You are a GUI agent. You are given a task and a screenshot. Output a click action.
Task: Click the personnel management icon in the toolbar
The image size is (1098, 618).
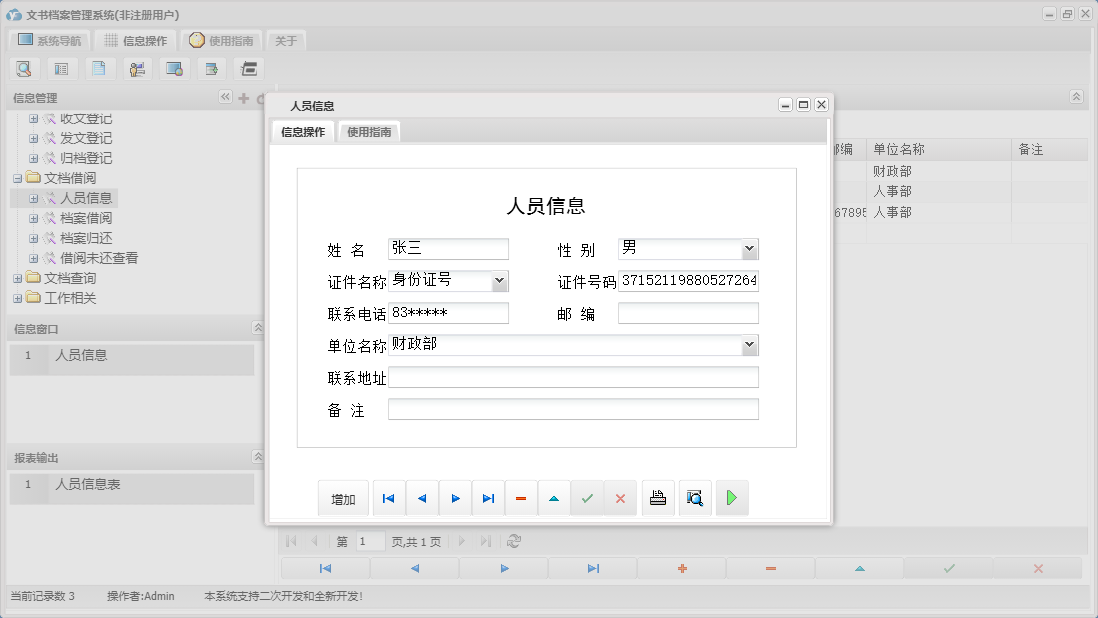136,68
